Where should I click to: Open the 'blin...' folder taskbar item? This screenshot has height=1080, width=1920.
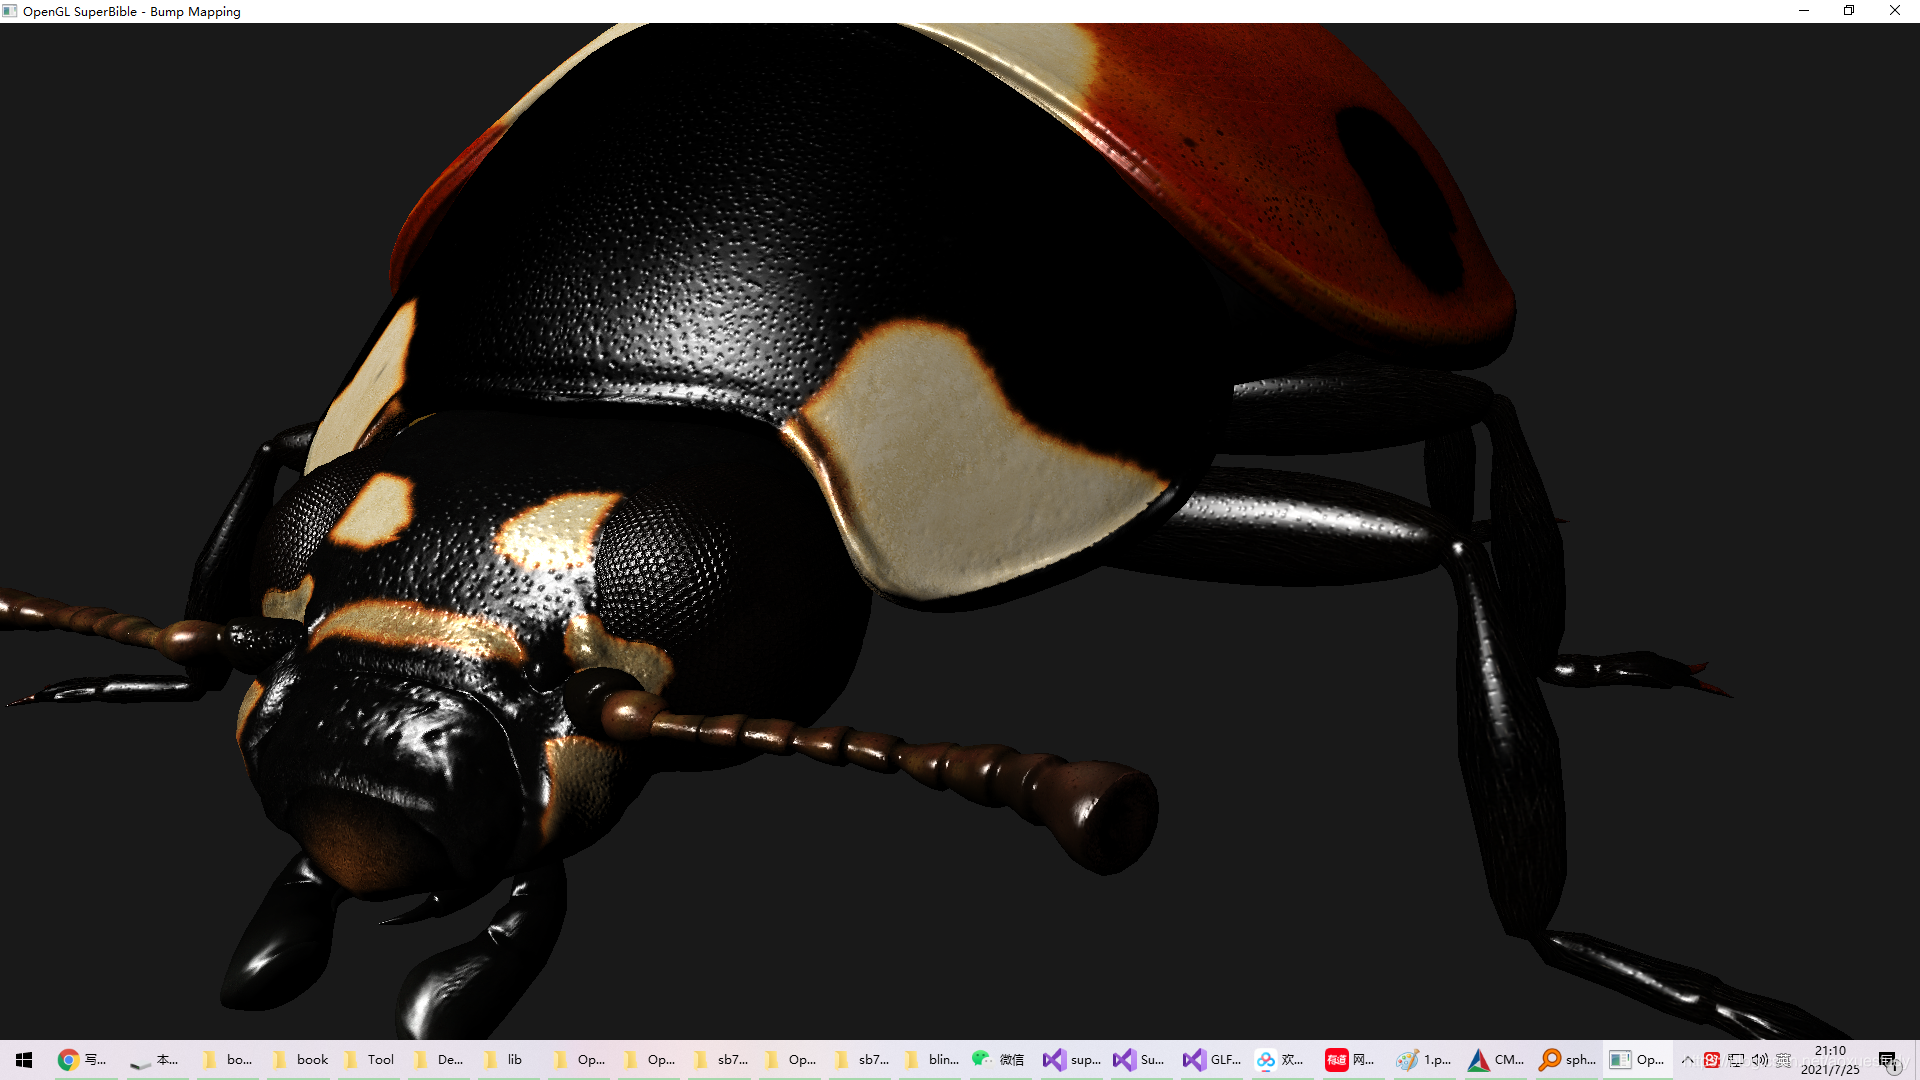pos(931,1060)
